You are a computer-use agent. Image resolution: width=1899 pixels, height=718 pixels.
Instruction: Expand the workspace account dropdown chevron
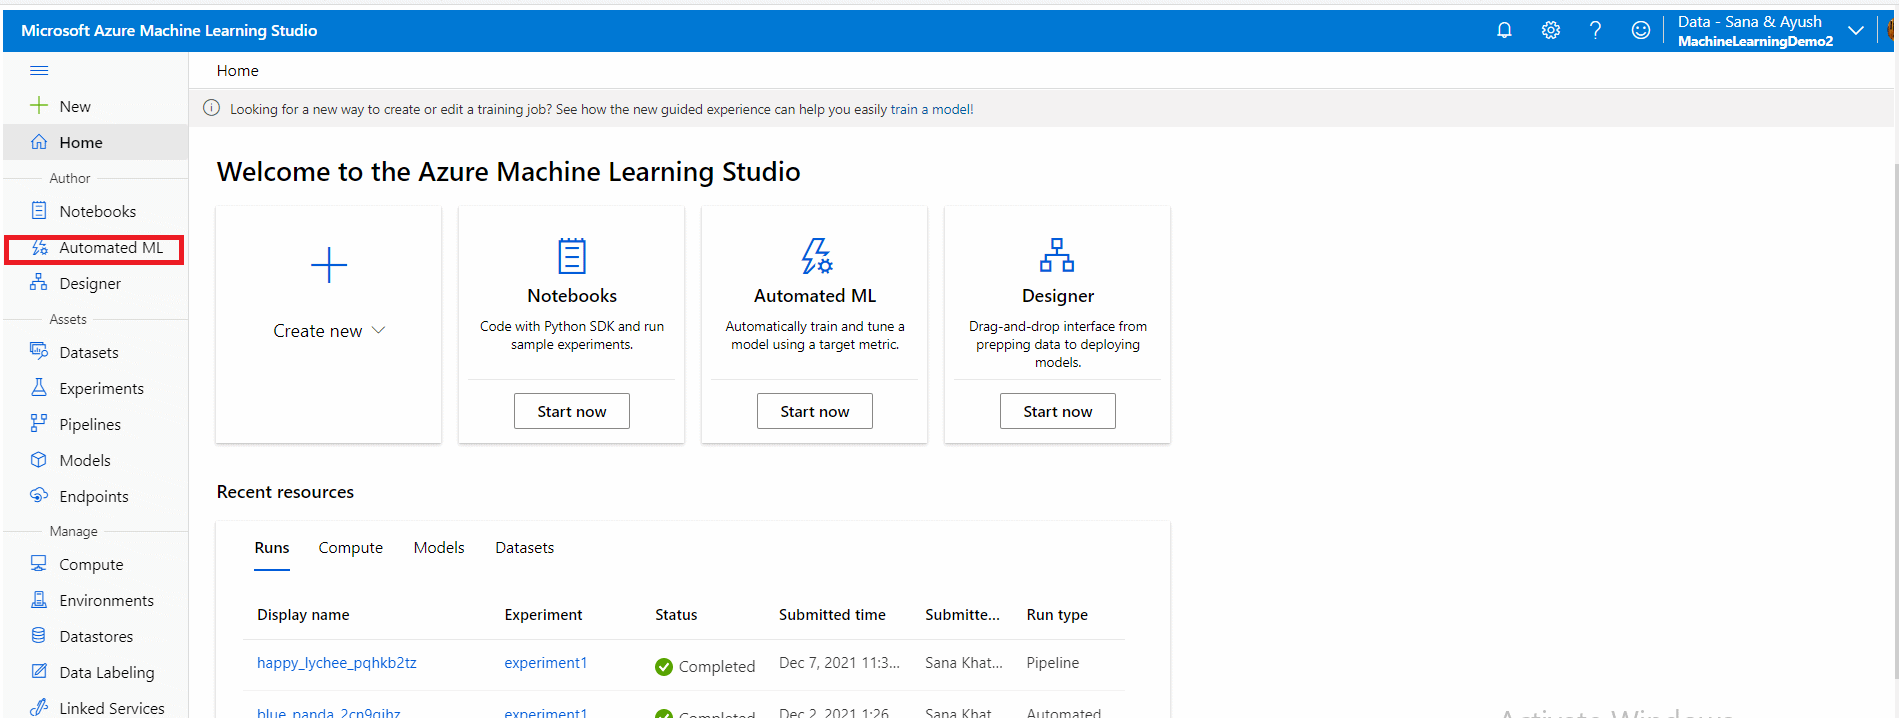coord(1856,31)
